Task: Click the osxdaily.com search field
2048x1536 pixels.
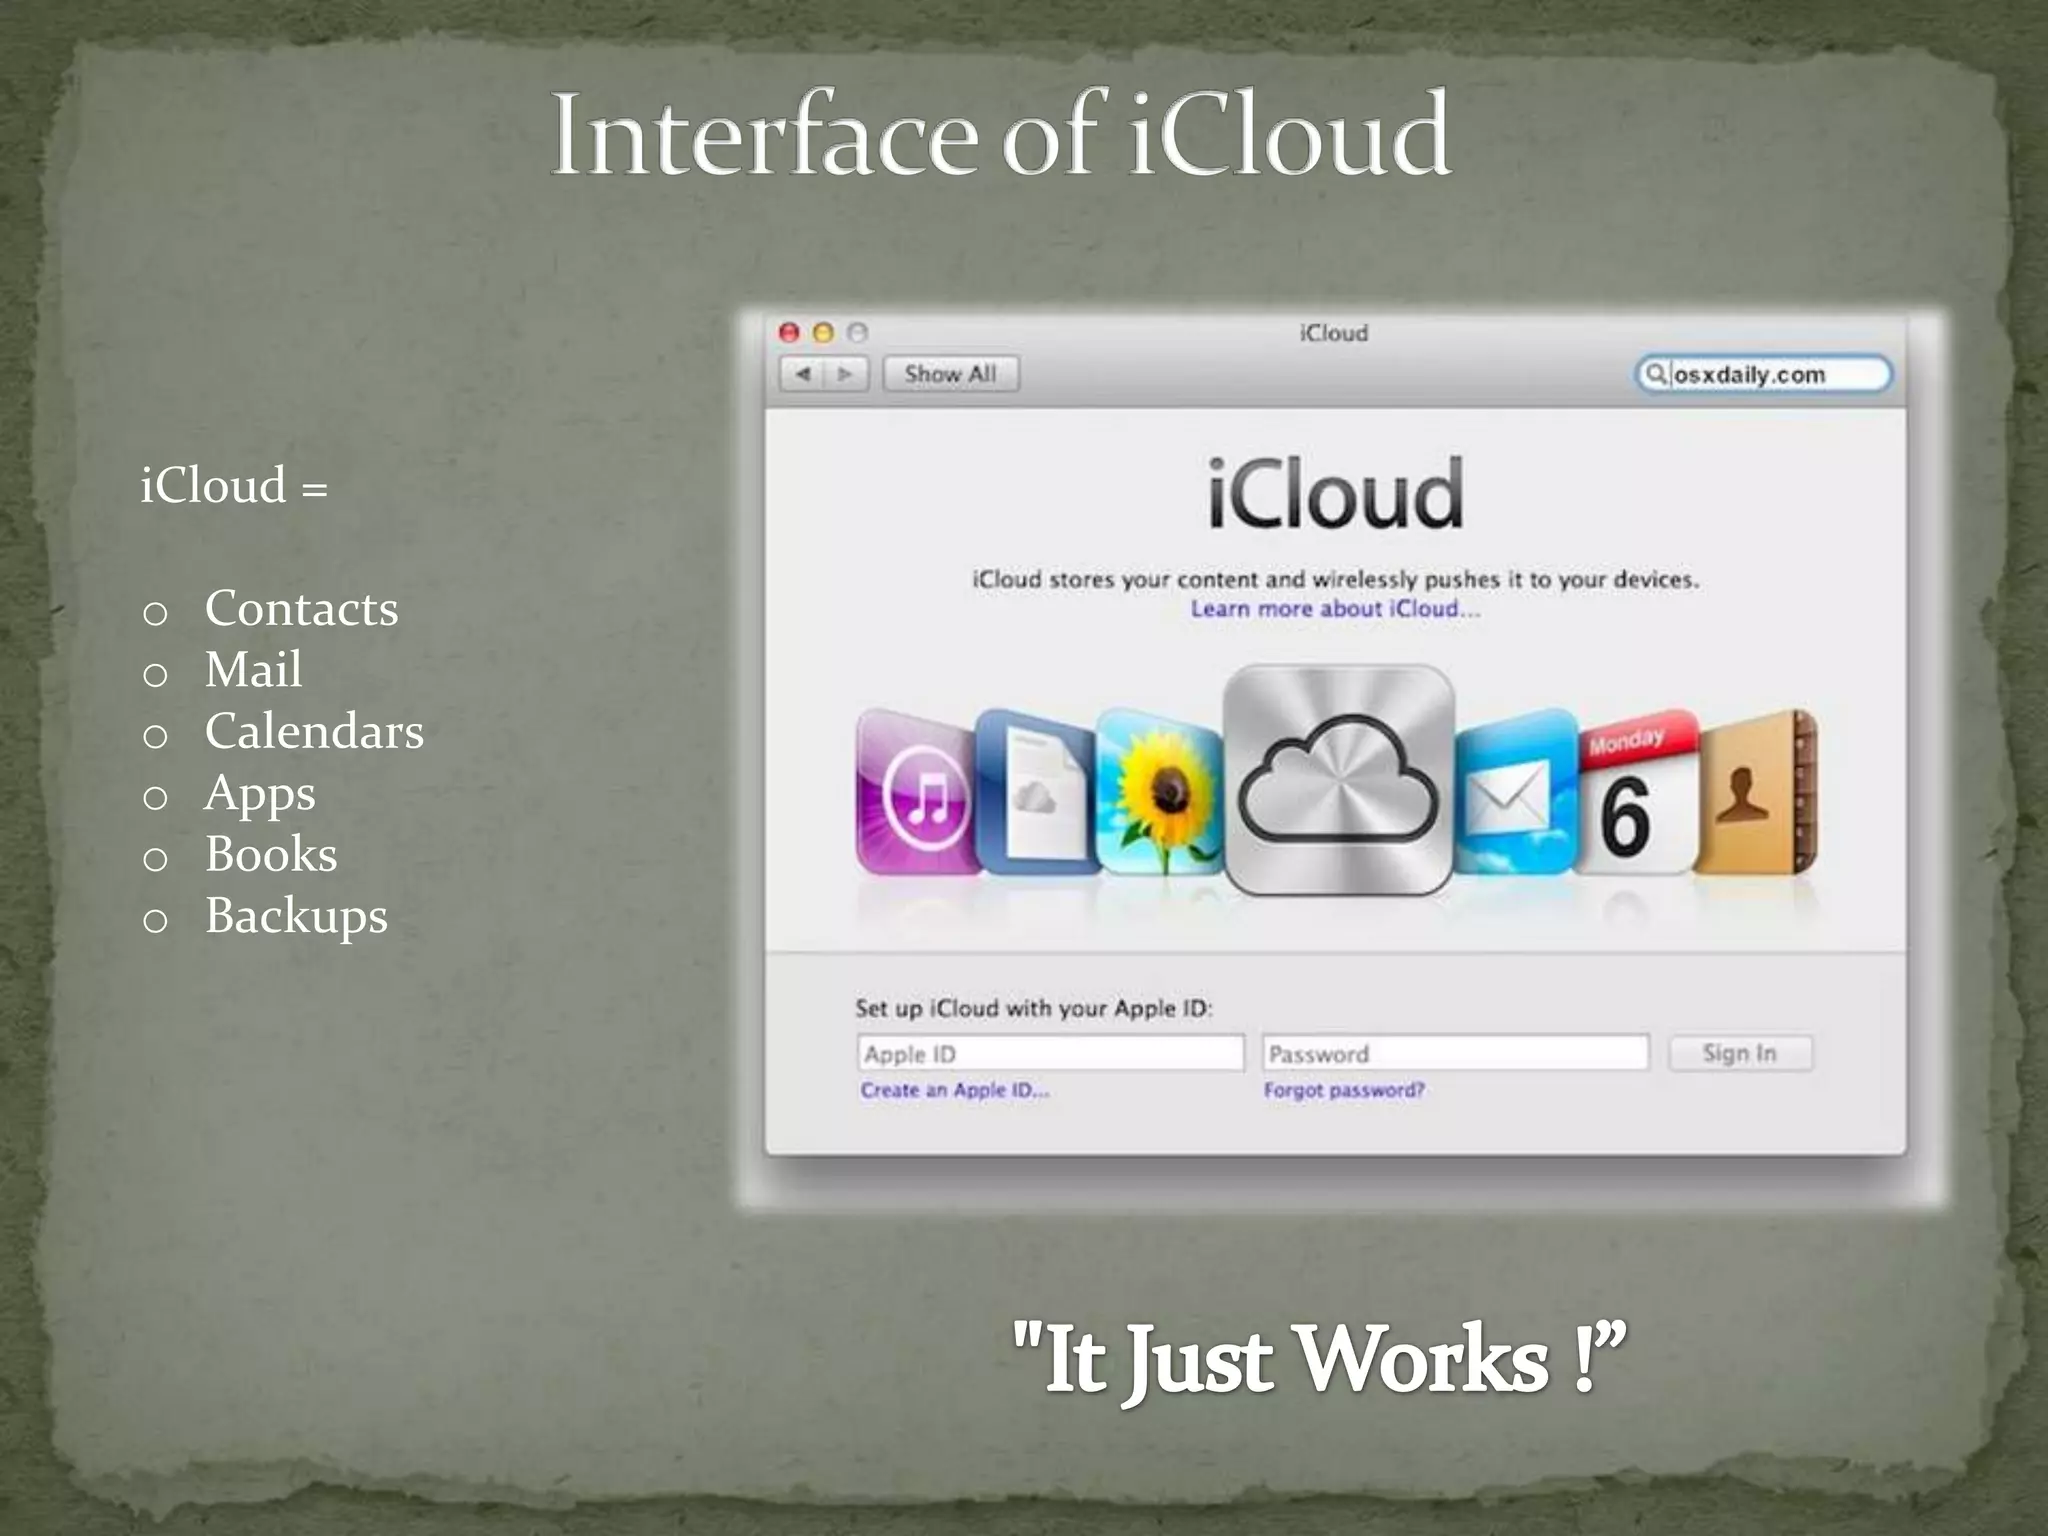Action: coord(1763,374)
